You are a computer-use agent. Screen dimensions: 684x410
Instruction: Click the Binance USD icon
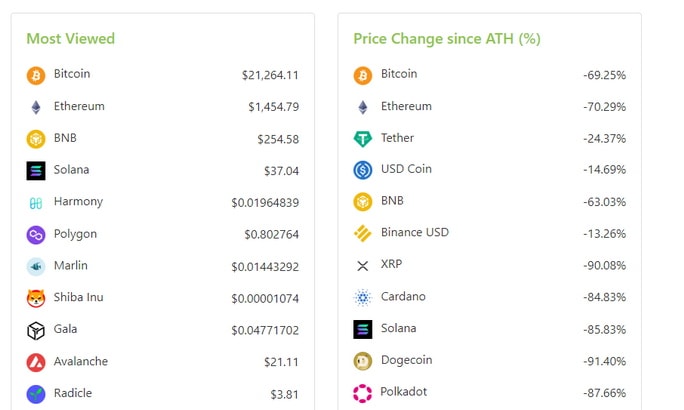point(363,233)
